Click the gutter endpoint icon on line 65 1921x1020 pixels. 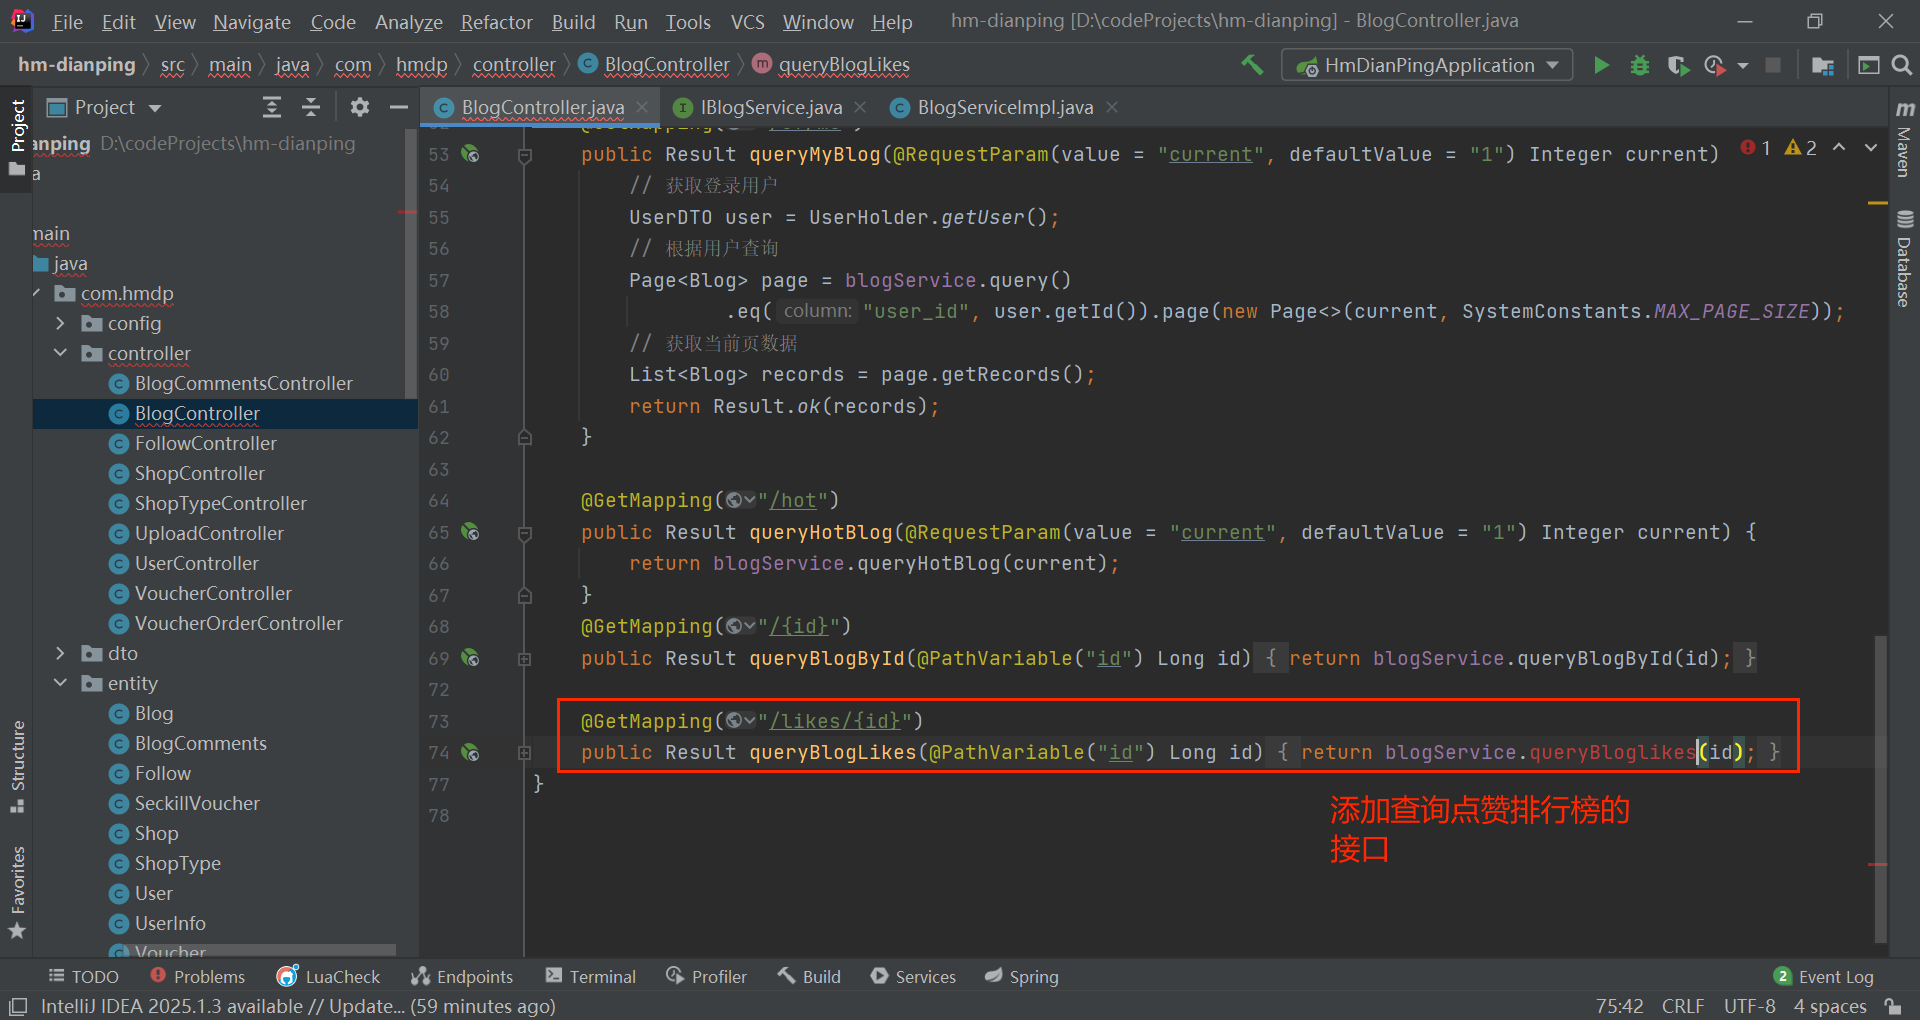[x=470, y=532]
